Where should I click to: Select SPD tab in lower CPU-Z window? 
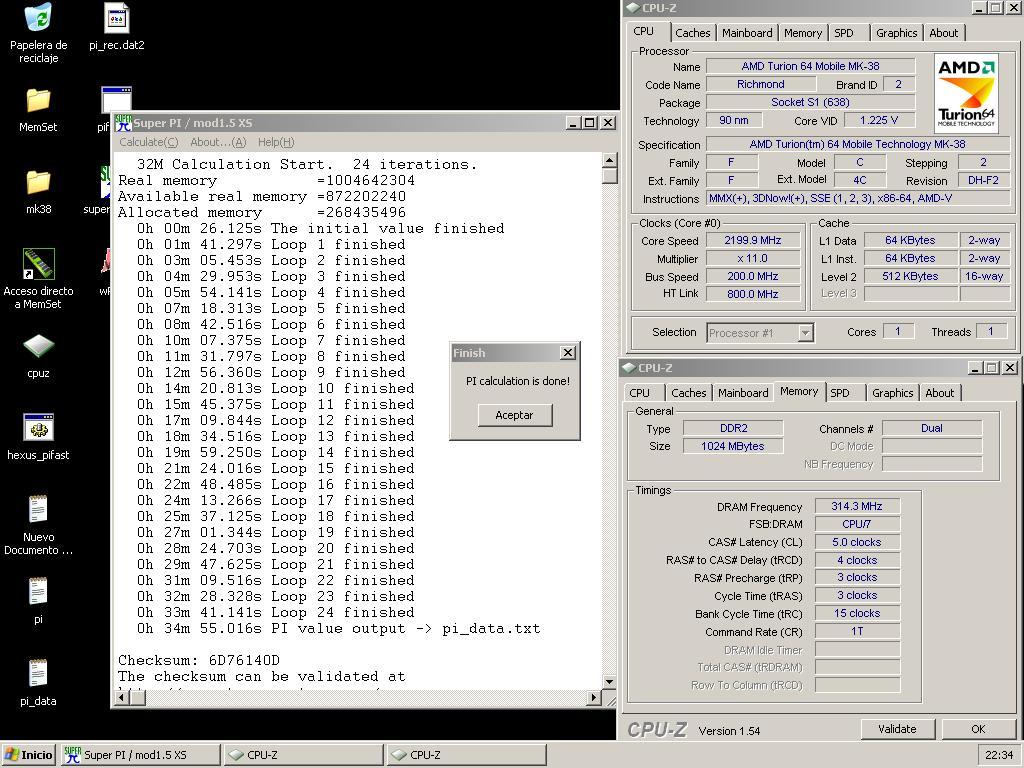coord(840,392)
